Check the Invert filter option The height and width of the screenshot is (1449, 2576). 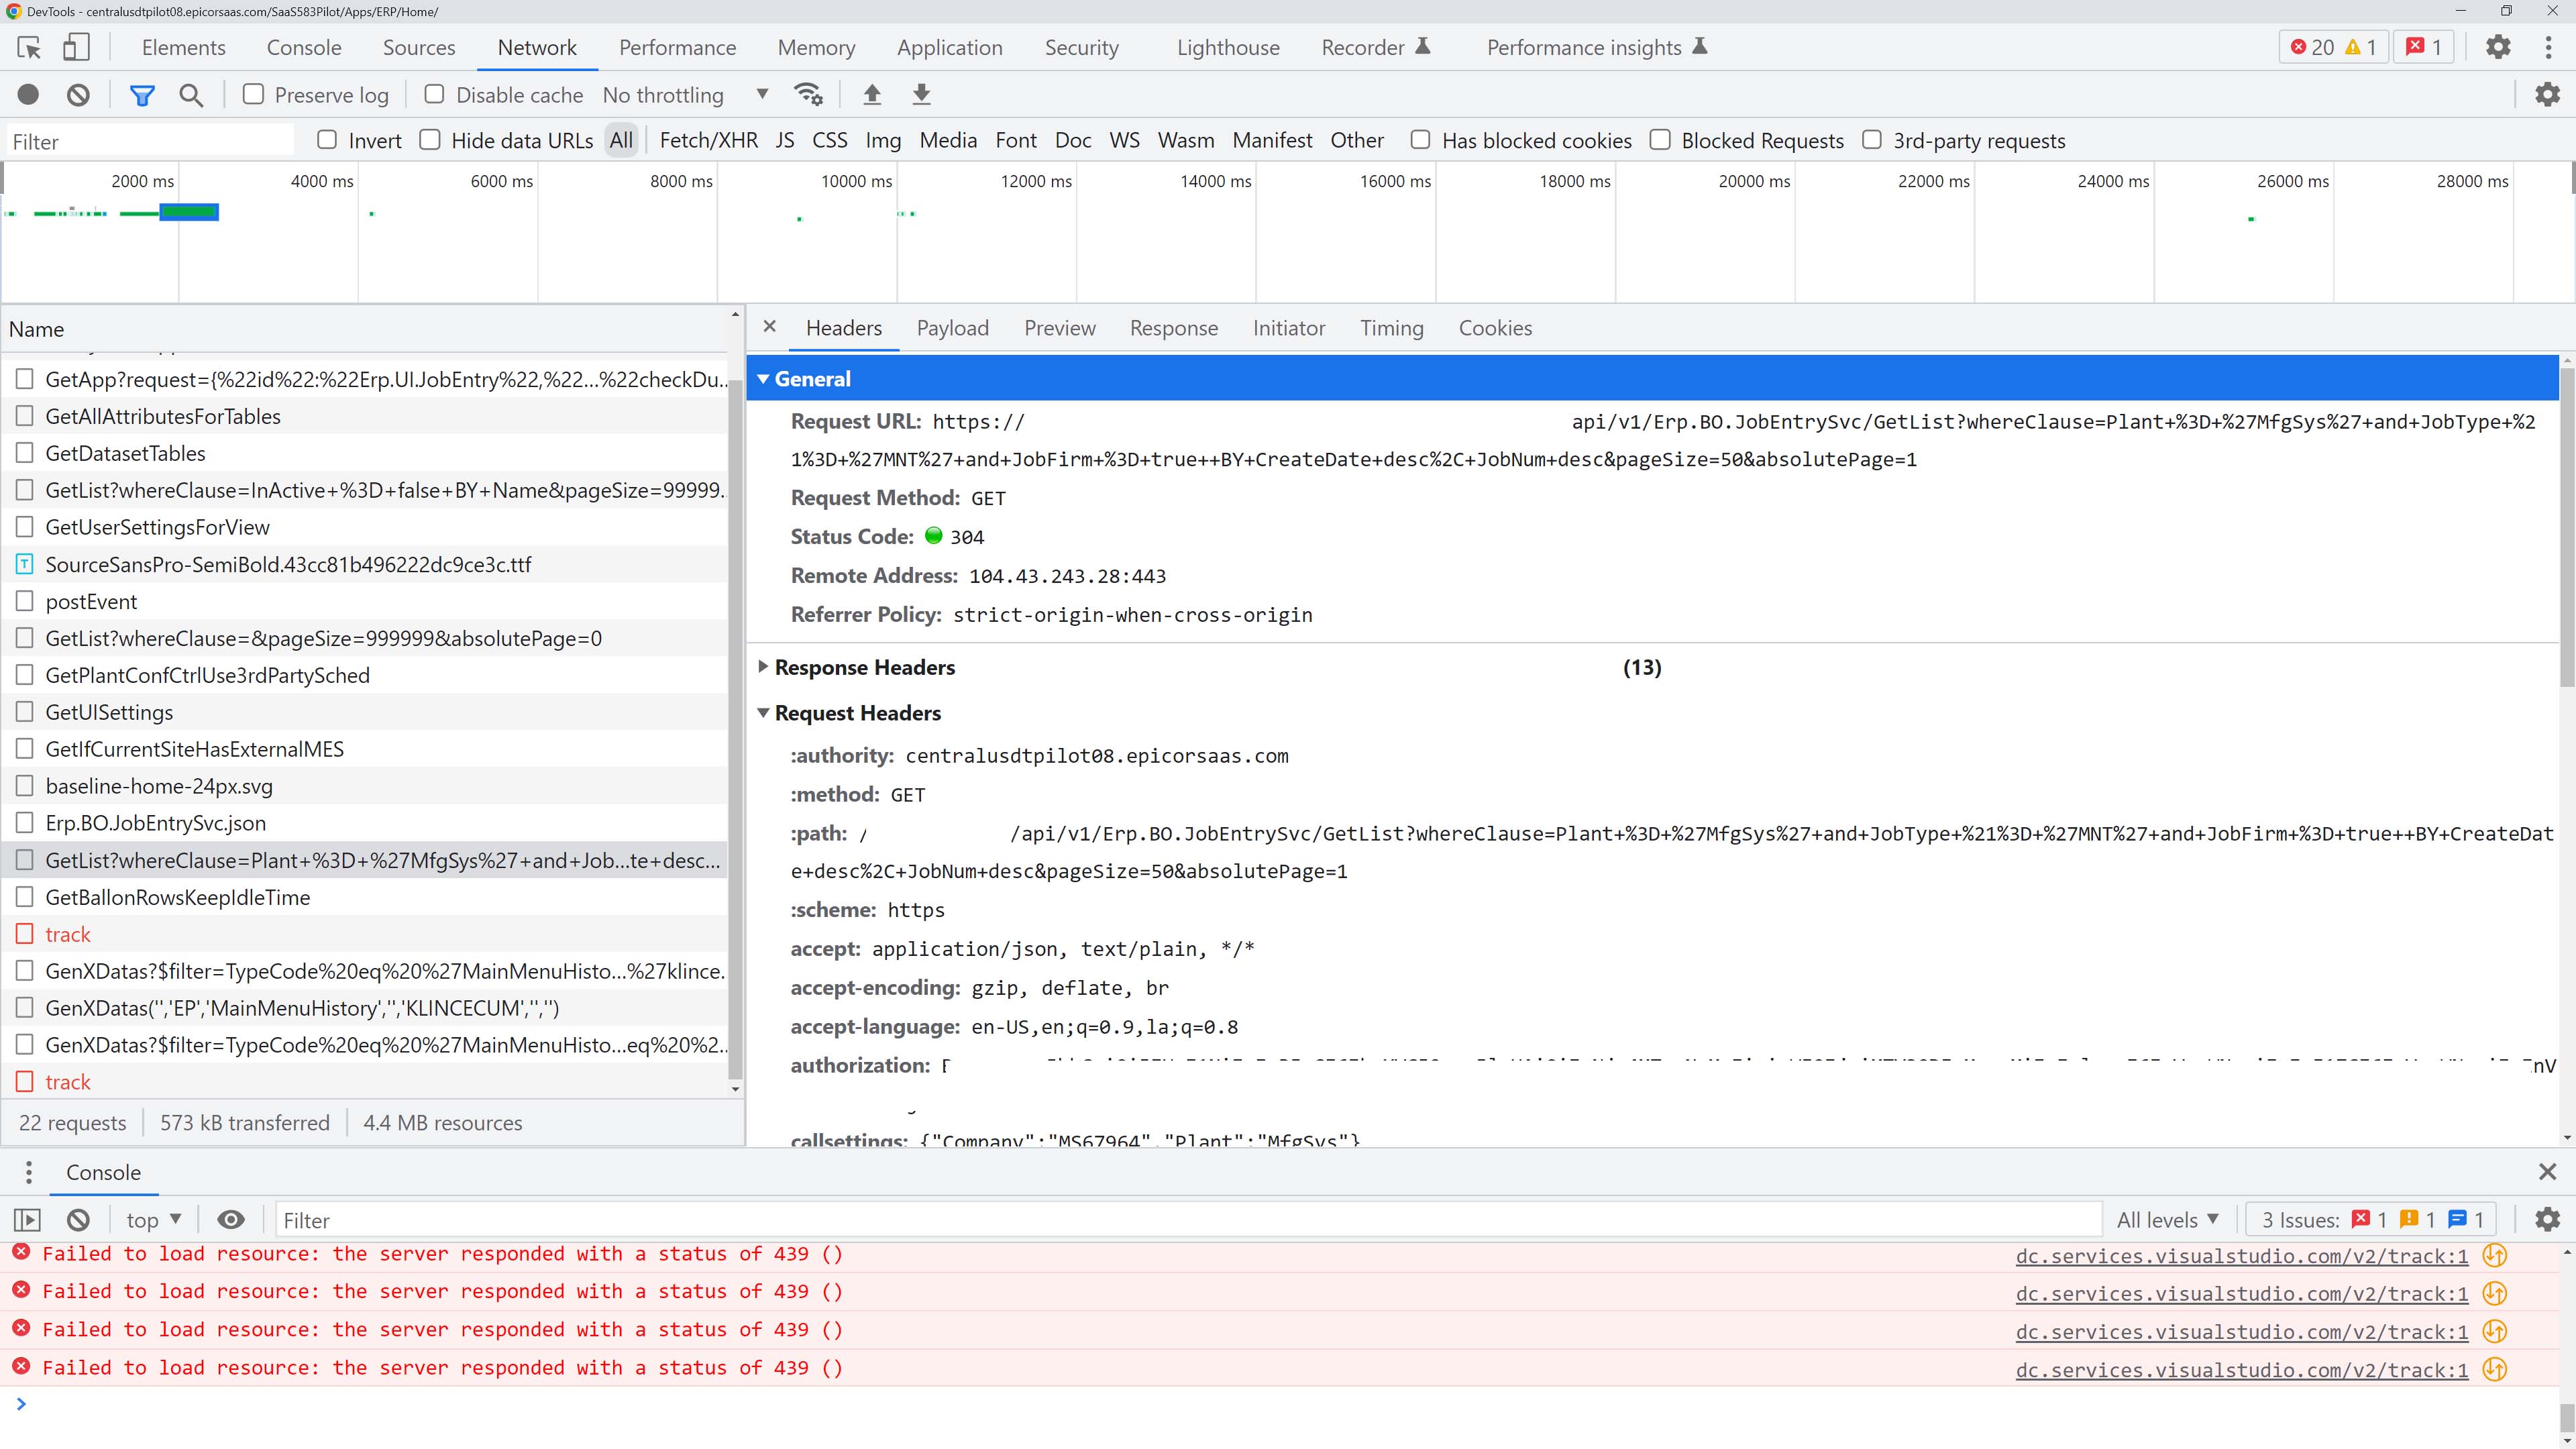coord(327,140)
